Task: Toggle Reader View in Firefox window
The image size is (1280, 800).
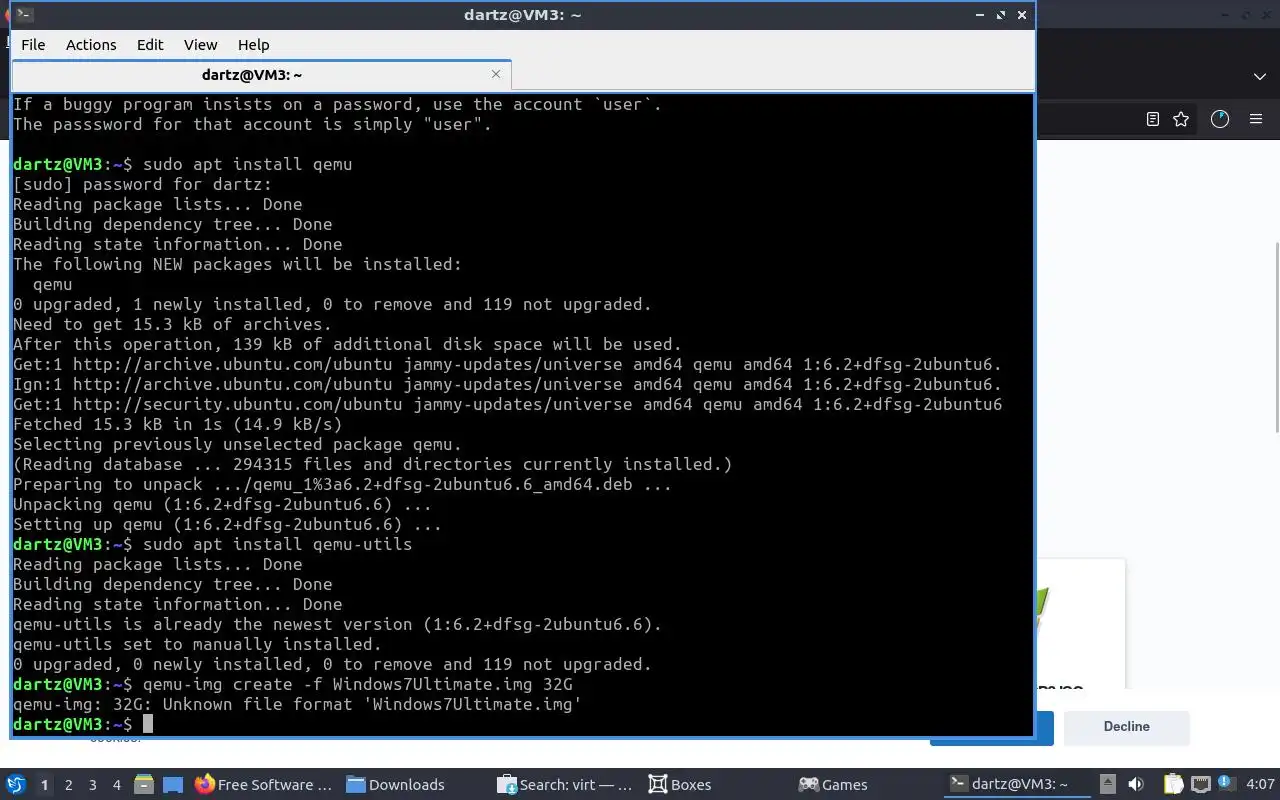Action: (1153, 119)
